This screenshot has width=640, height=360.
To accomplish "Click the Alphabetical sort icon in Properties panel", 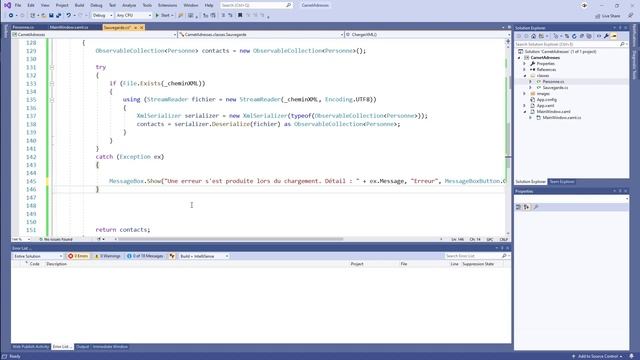I will (x=527, y=207).
